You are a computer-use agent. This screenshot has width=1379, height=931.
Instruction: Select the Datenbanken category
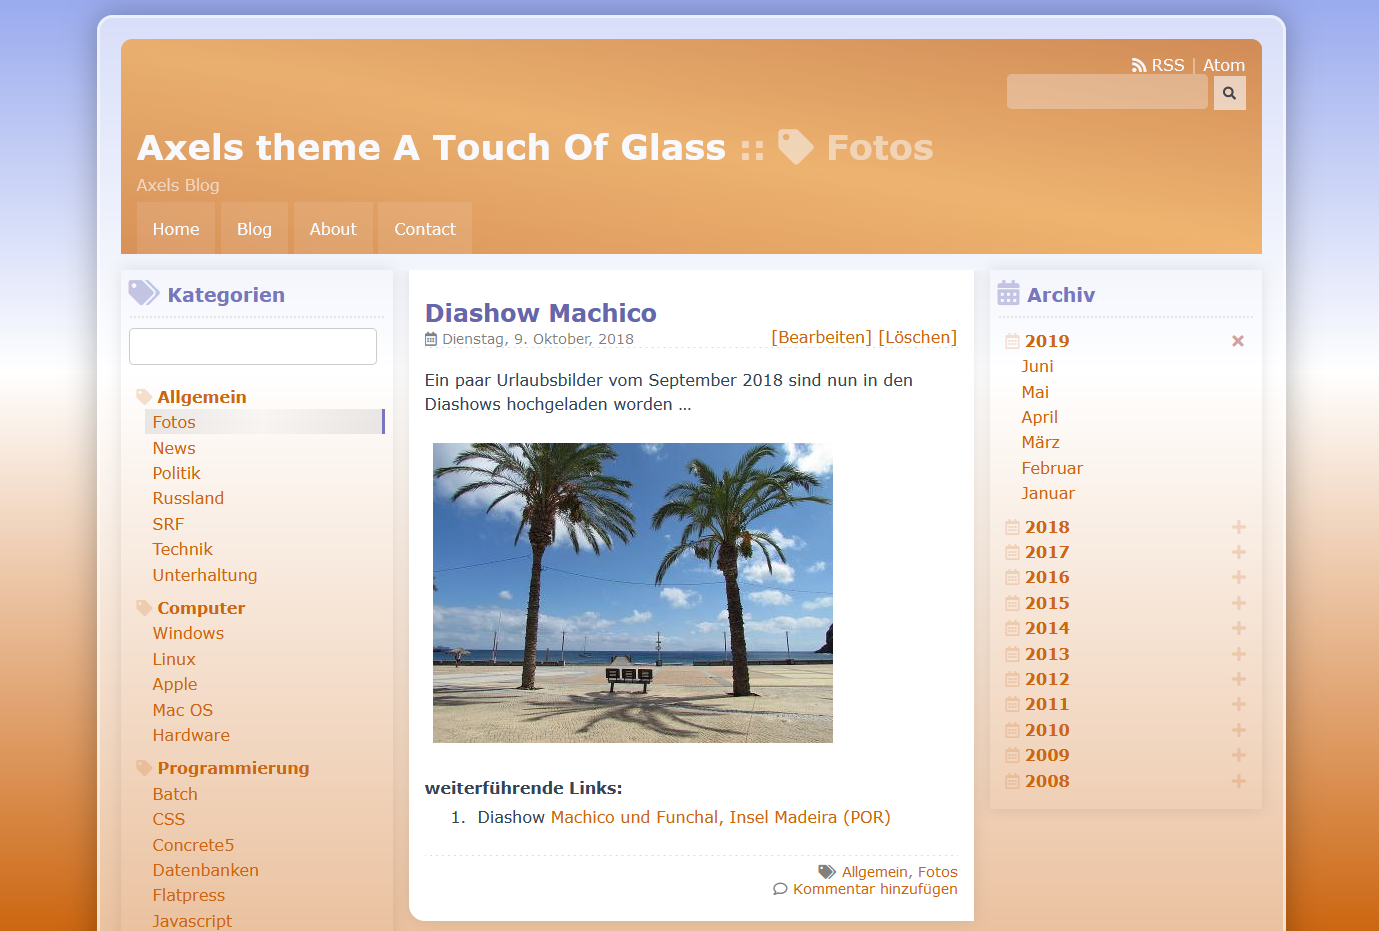pyautogui.click(x=205, y=870)
